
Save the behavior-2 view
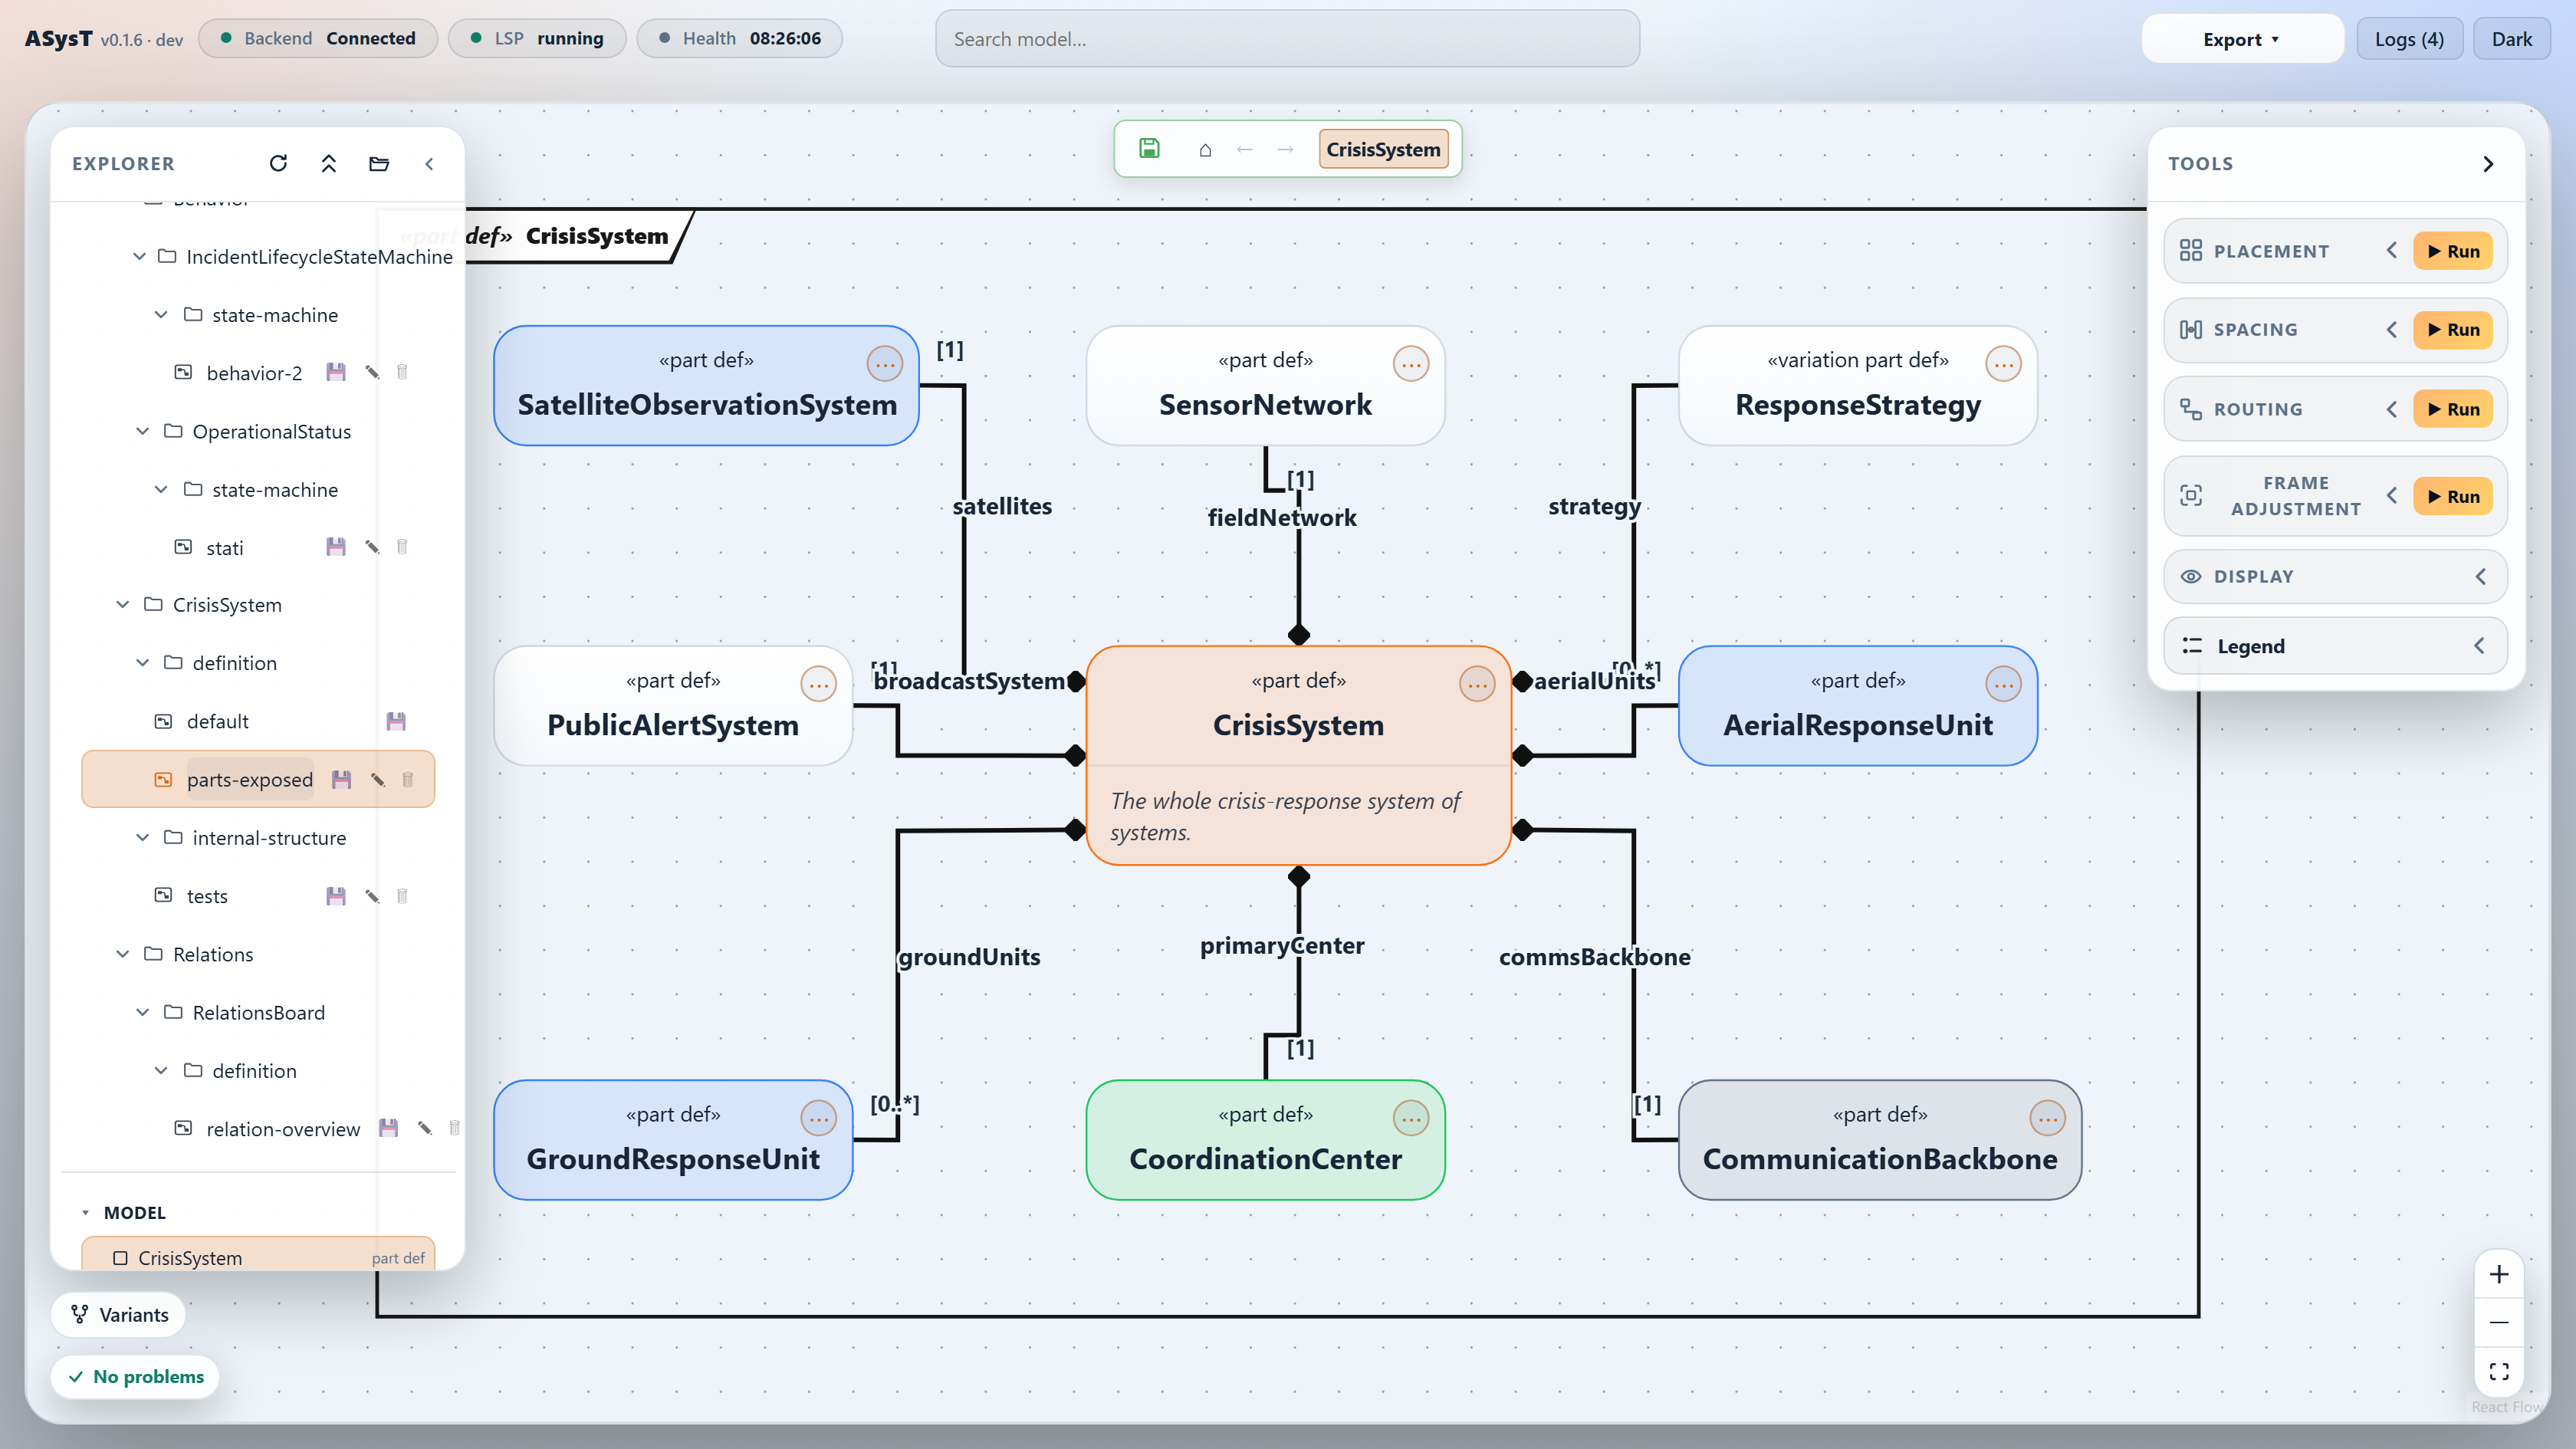336,372
